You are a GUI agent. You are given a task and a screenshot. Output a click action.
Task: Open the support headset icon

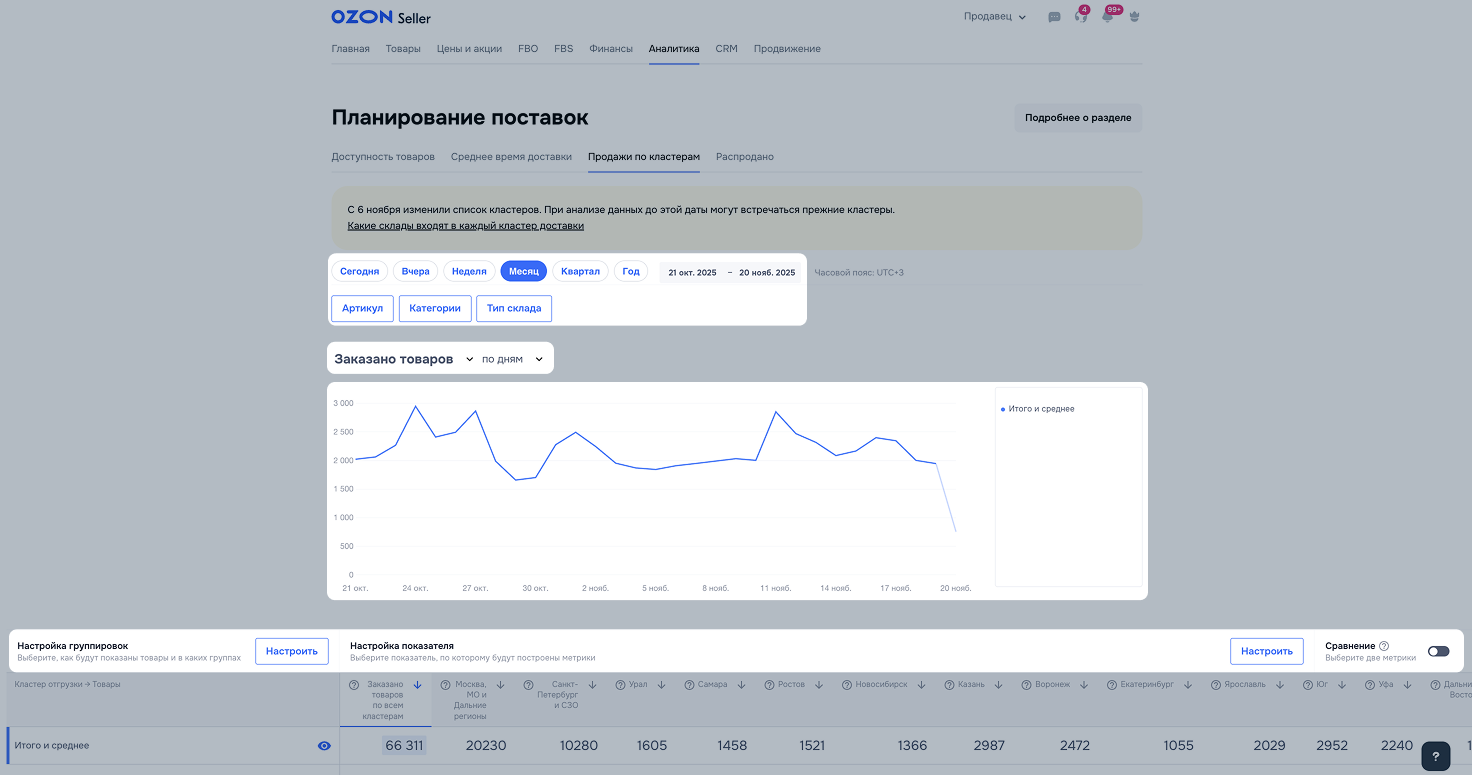click(x=1080, y=17)
